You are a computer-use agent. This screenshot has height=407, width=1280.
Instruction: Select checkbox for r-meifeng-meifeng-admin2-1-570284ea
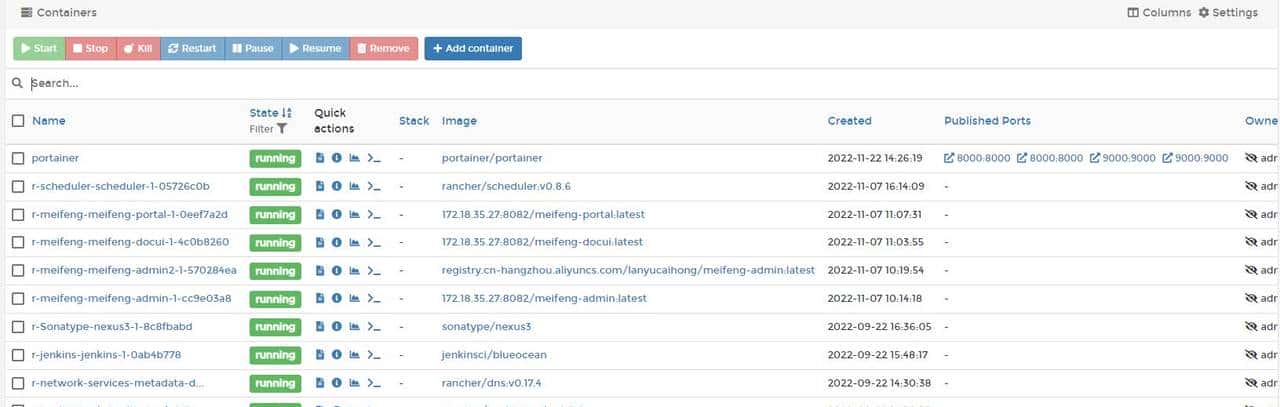18,270
